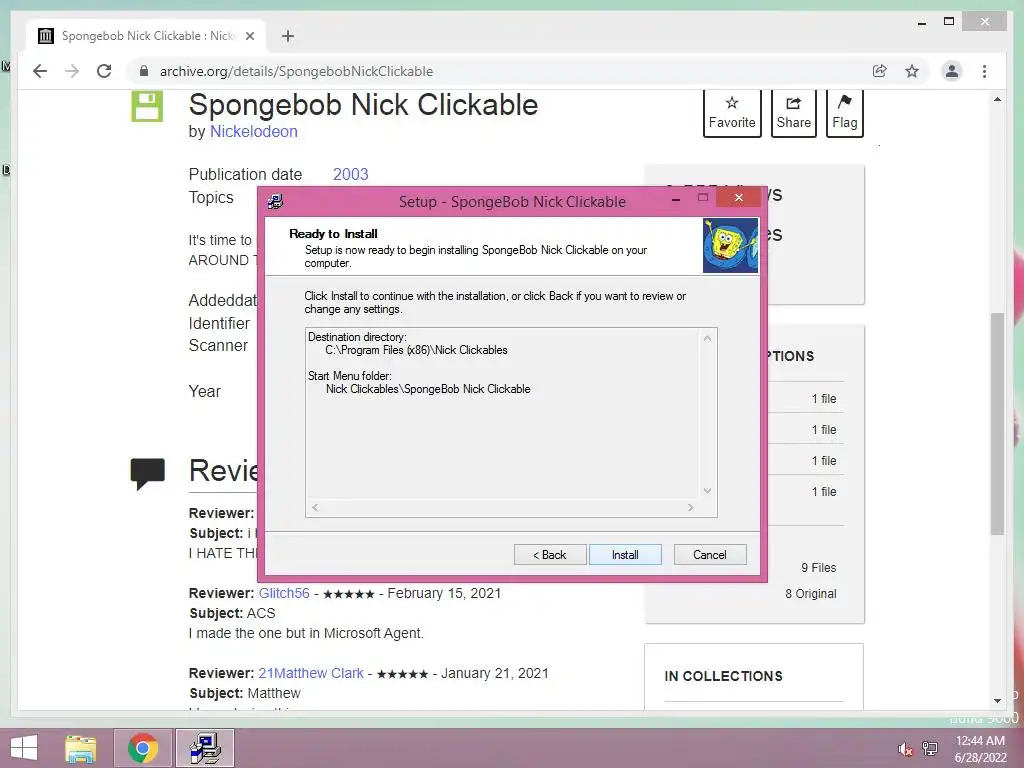Click the page title Spongebob Nick Clickable
Image resolution: width=1024 pixels, height=768 pixels.
(363, 104)
